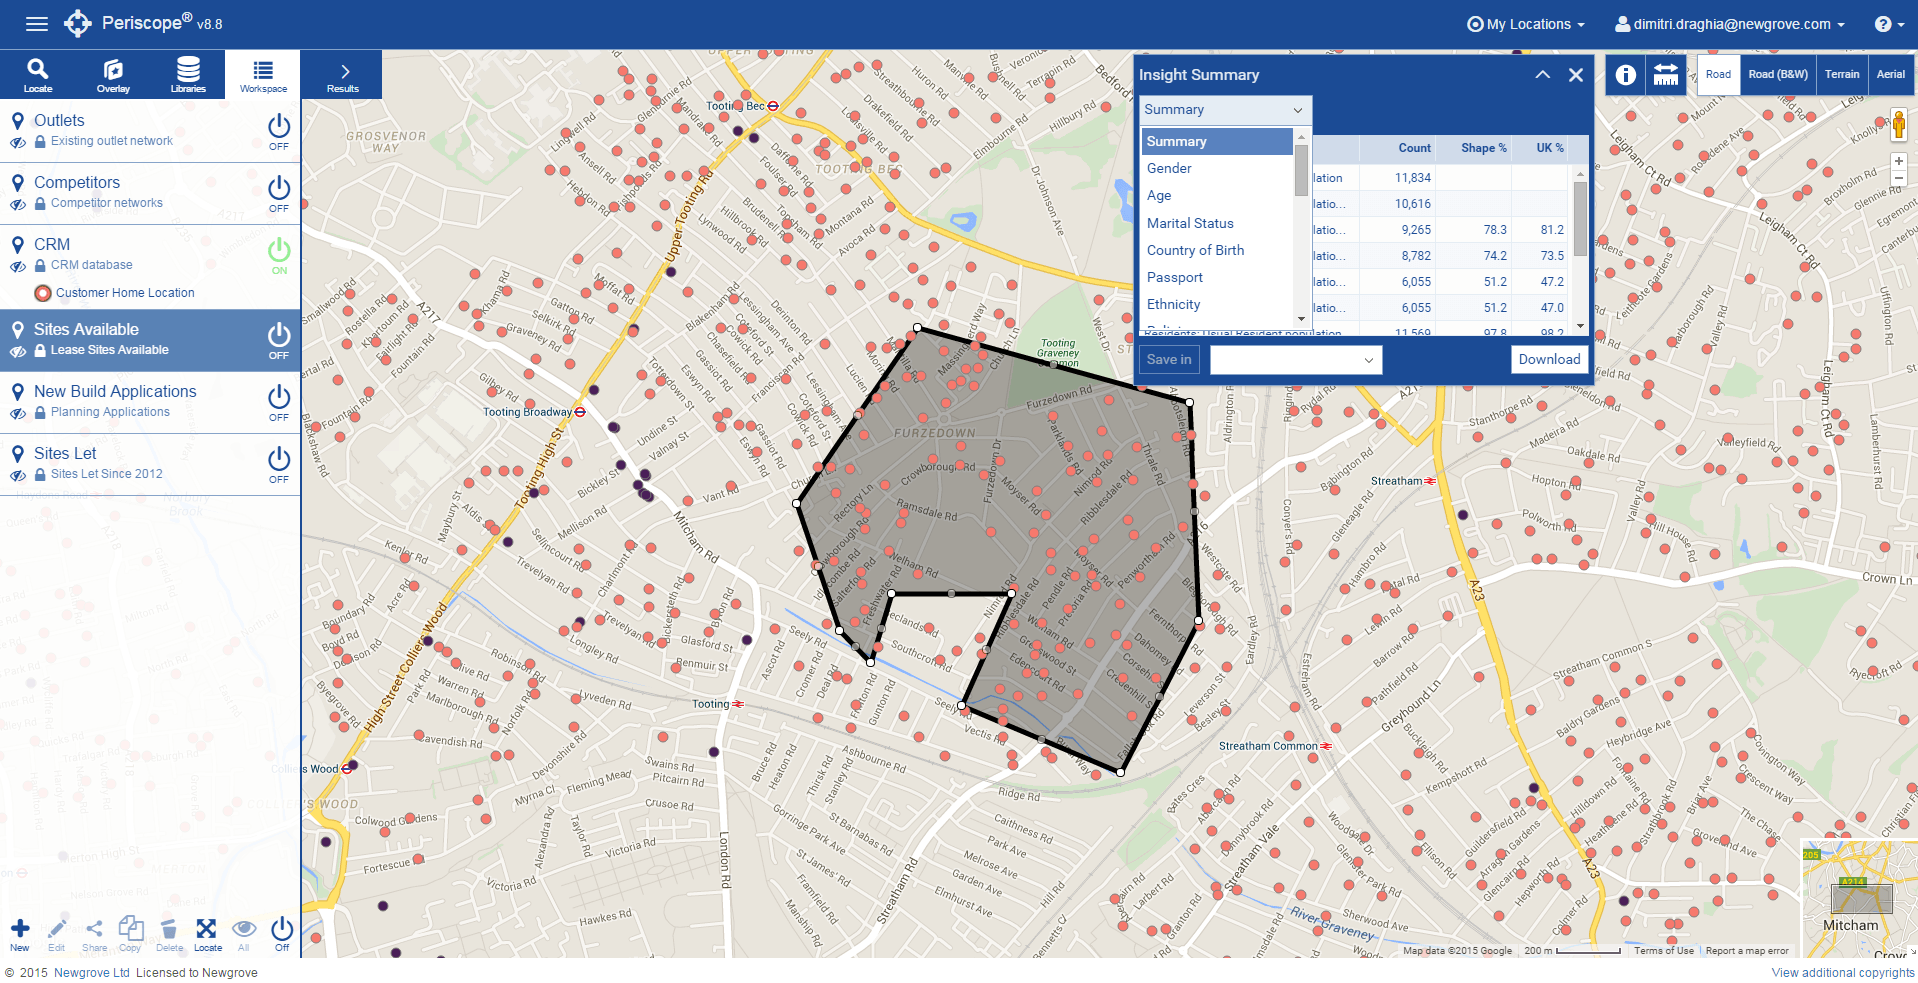This screenshot has width=1918, height=983.
Task: Select the distance measure ruler tool
Action: (1666, 75)
